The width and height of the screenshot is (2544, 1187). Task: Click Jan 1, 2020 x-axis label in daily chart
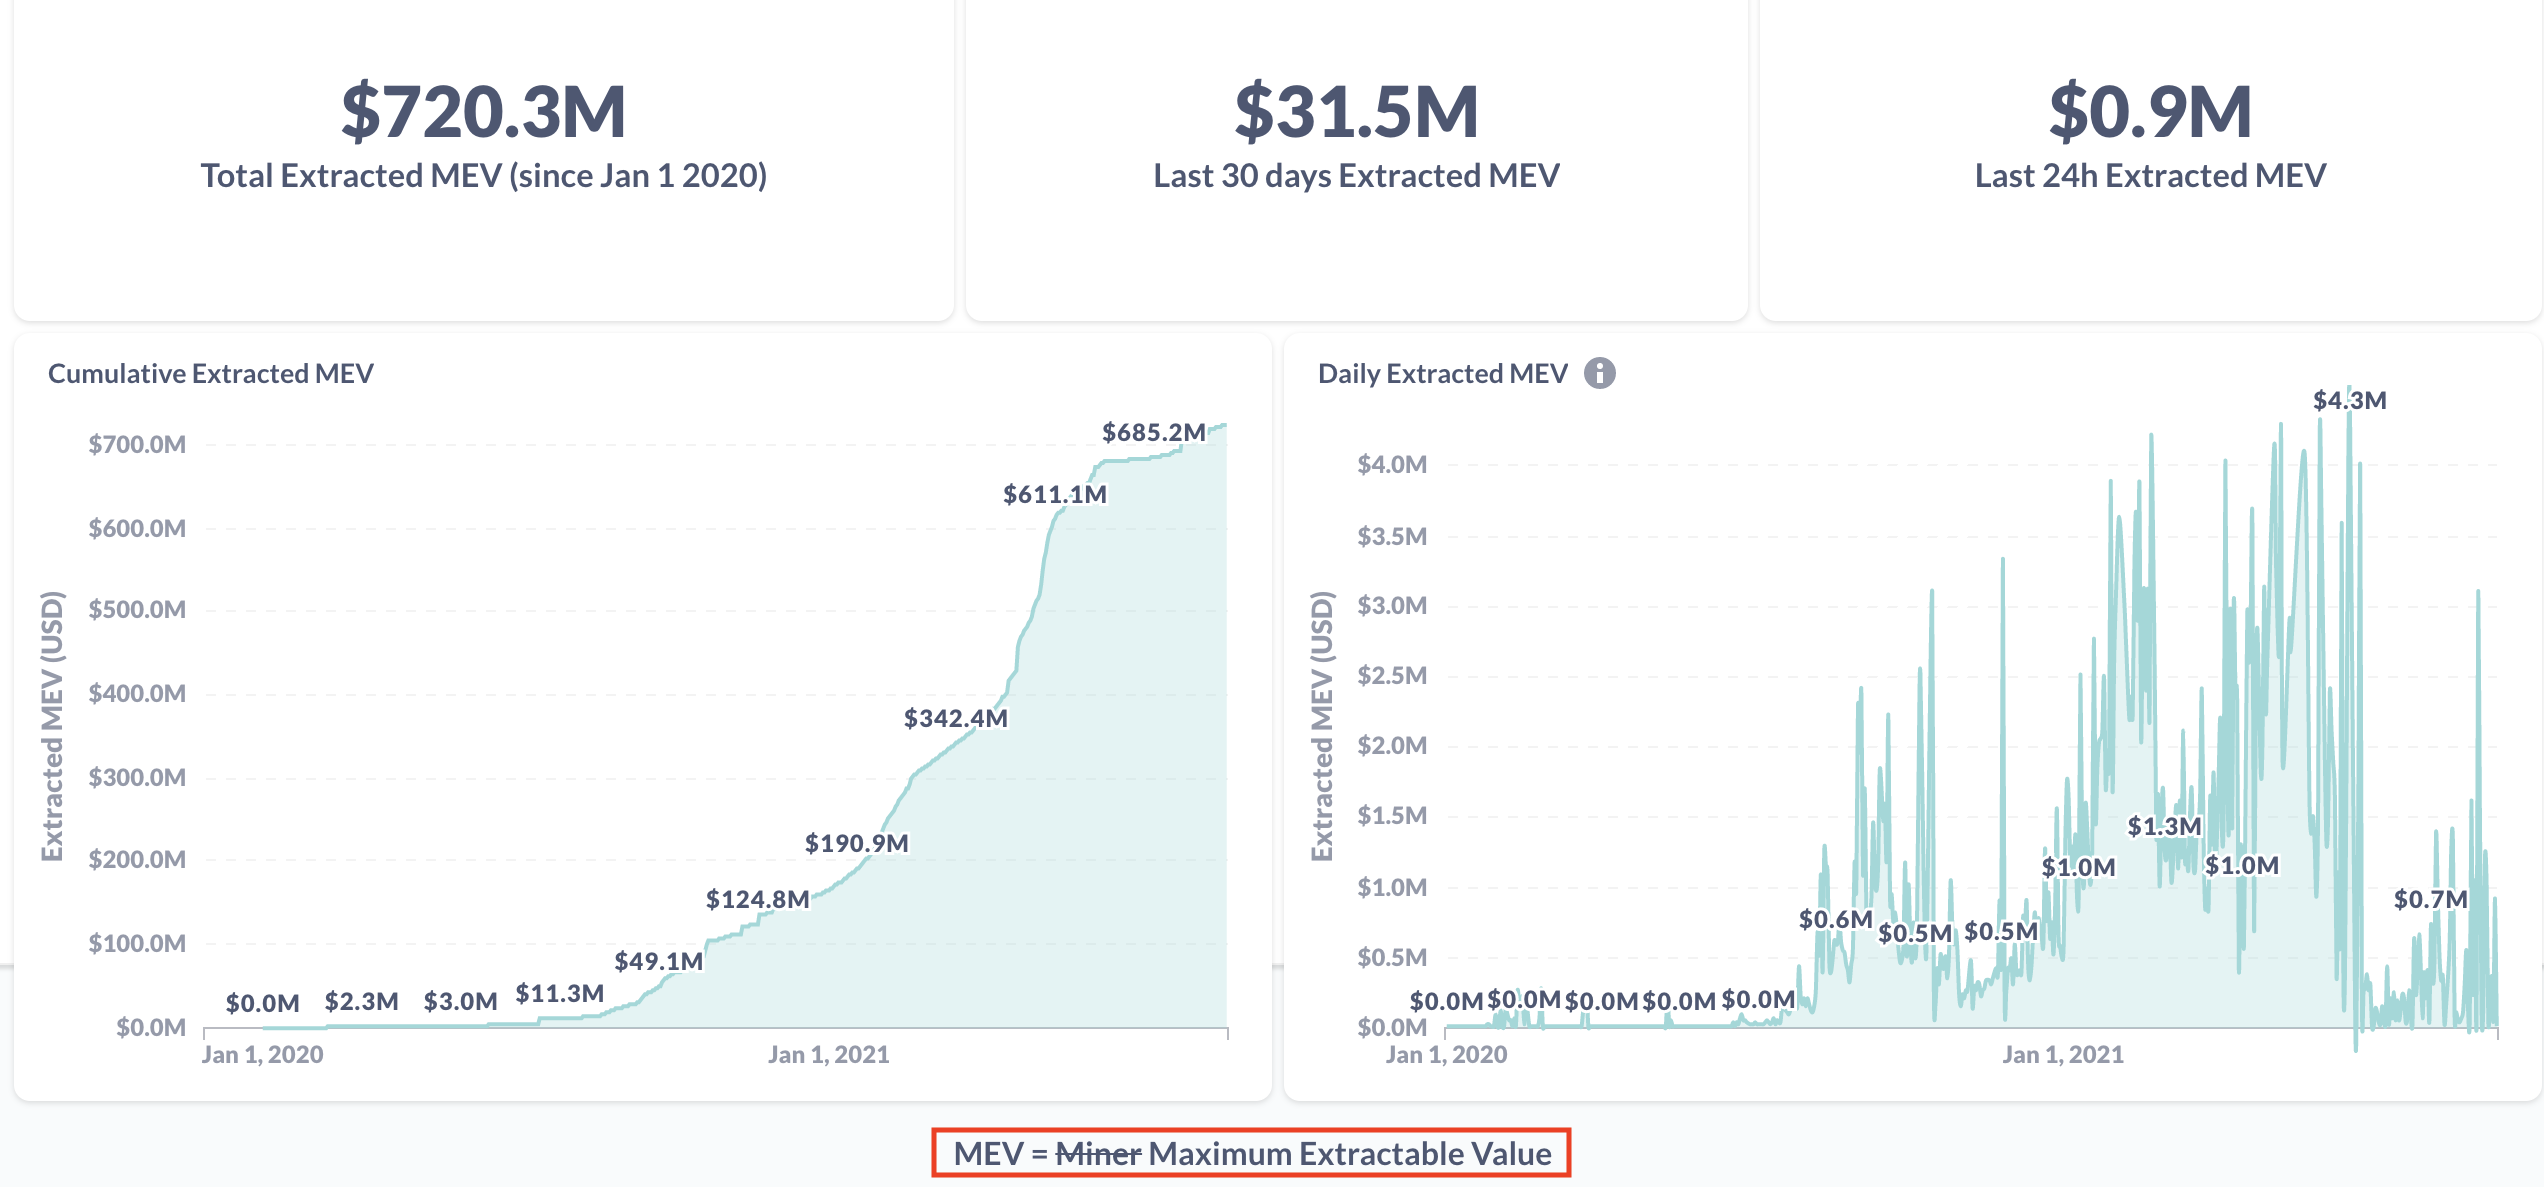(x=1446, y=1054)
